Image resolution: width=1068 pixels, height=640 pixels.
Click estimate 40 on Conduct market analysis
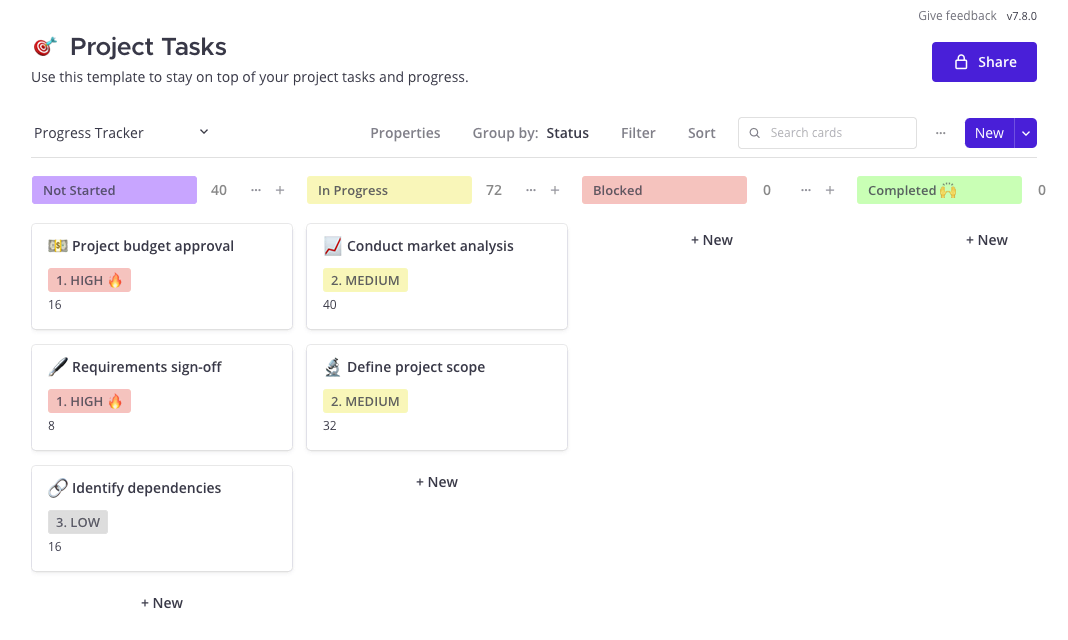(330, 304)
